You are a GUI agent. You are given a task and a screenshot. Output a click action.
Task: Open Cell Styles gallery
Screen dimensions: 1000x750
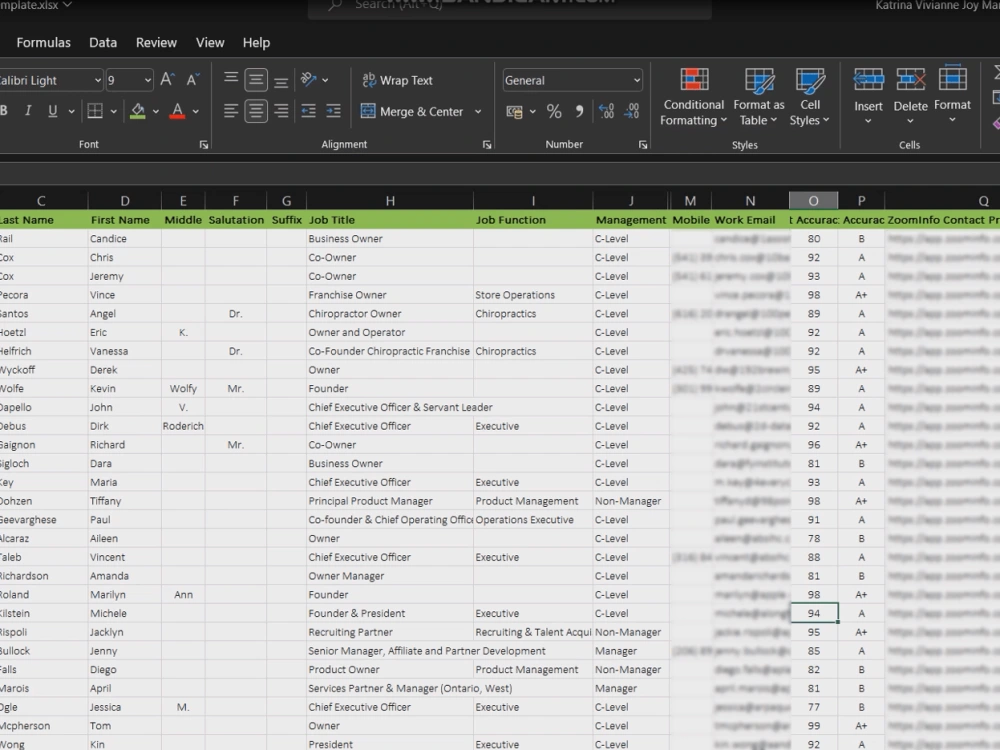click(810, 96)
